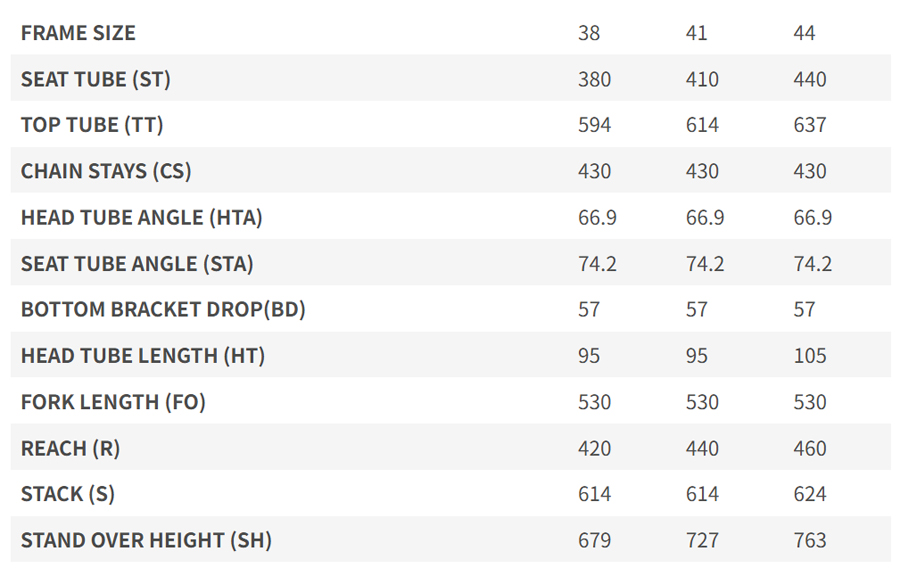Select the SEAT TUBE (ST) label
The height and width of the screenshot is (576, 900).
(x=96, y=79)
